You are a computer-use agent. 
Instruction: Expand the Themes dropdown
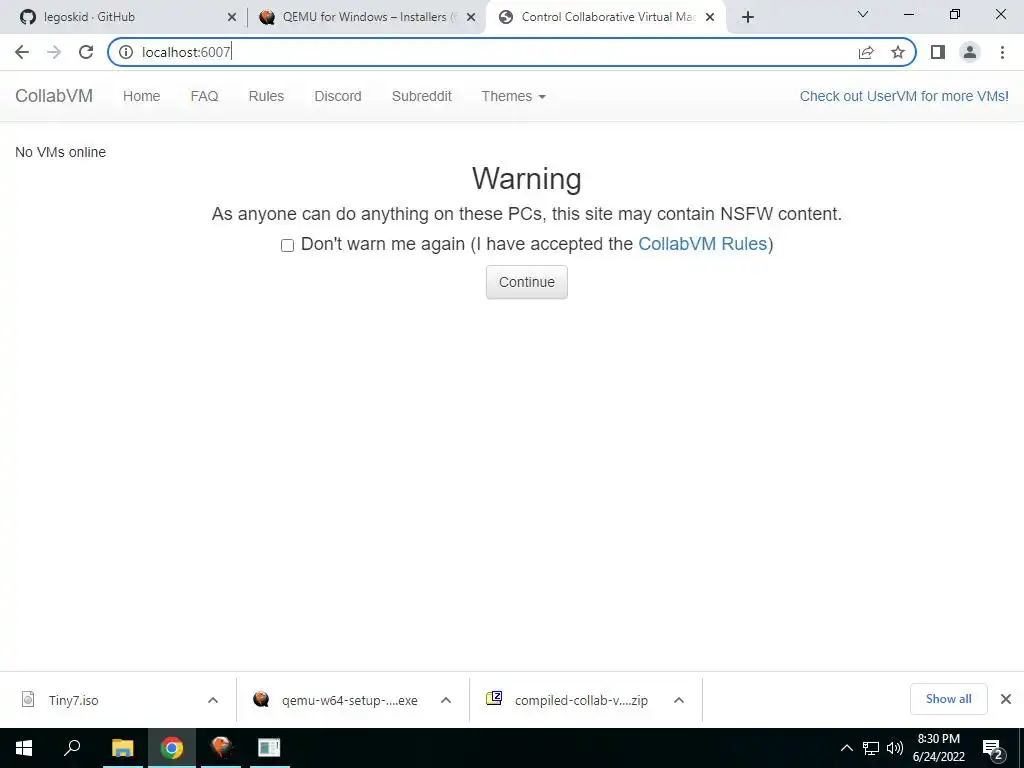pos(513,96)
